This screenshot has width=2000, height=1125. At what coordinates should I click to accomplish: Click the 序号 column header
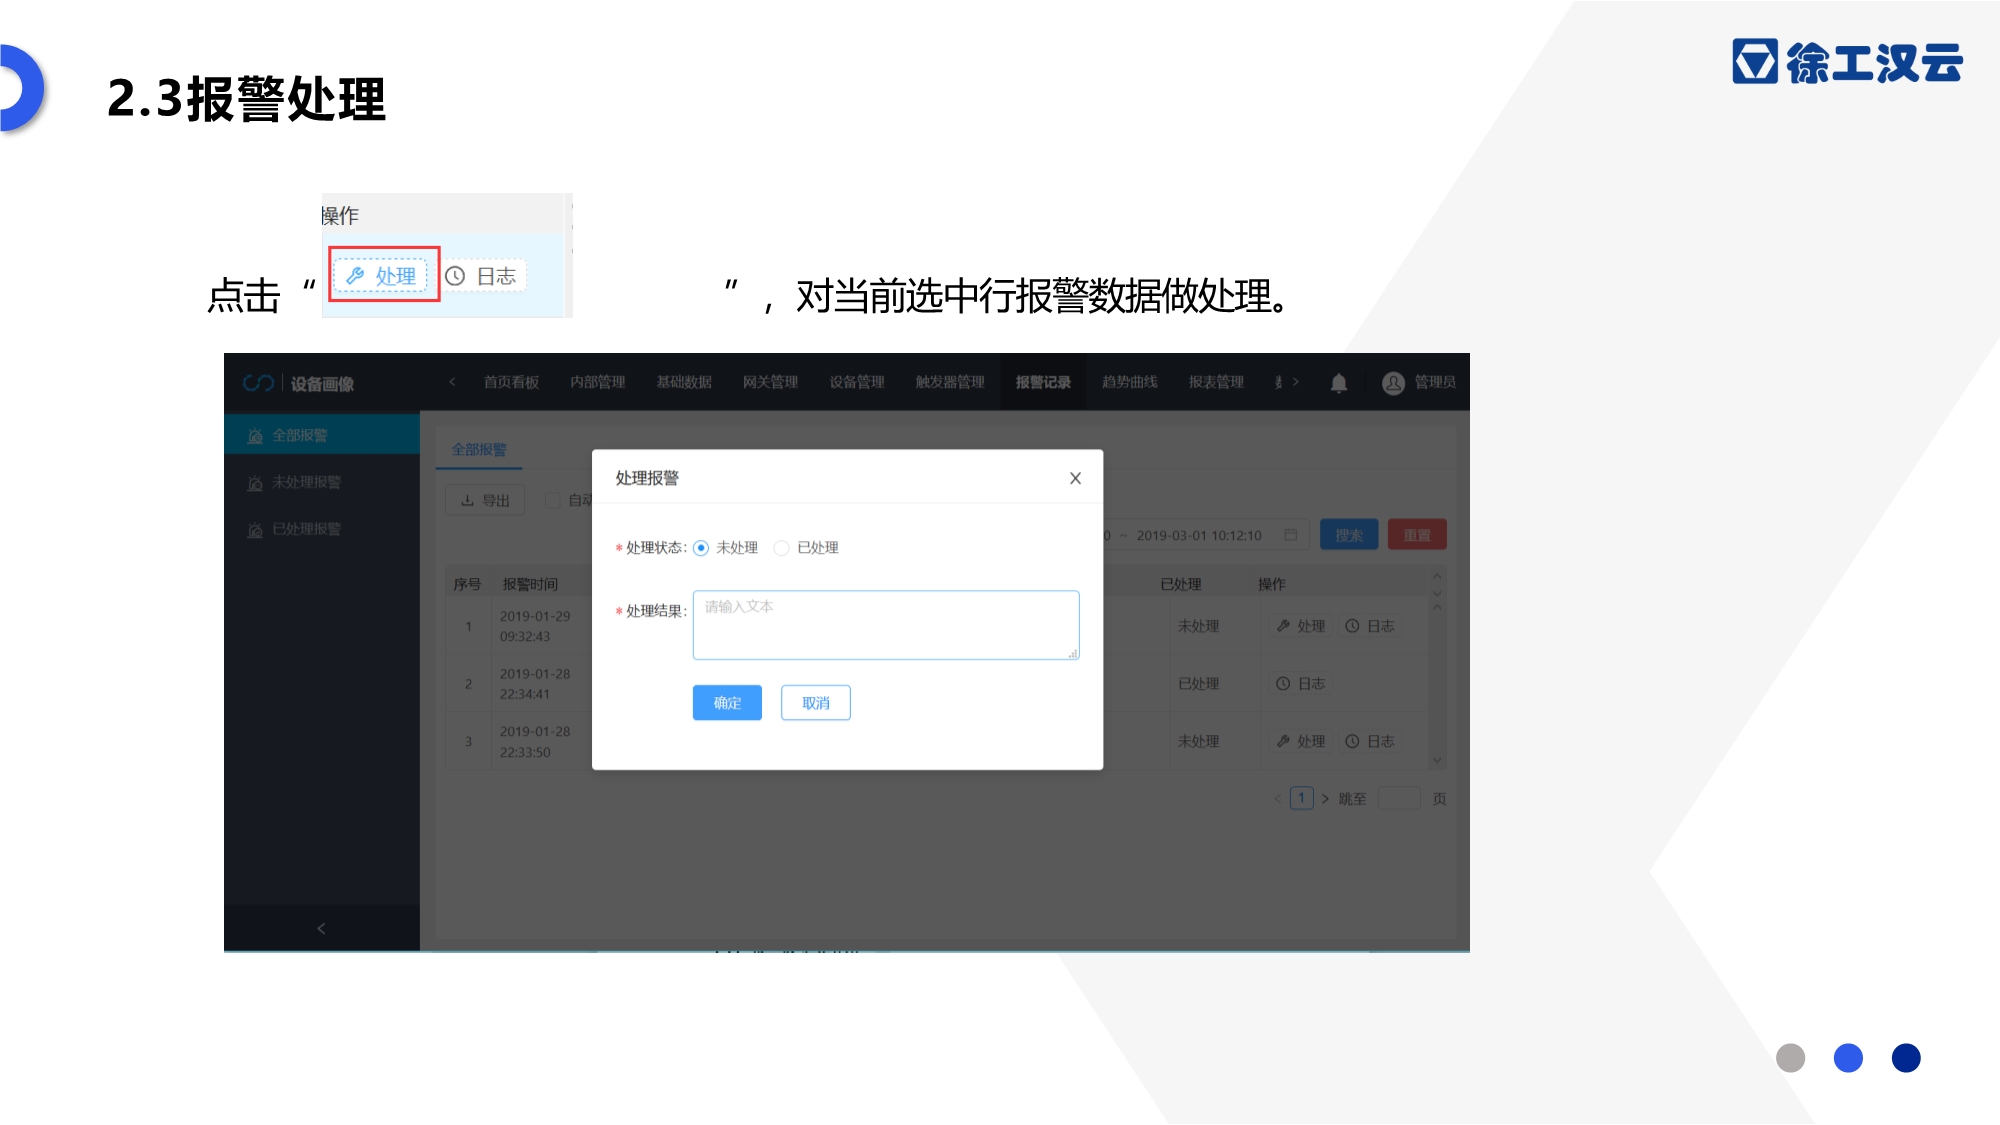tap(467, 584)
